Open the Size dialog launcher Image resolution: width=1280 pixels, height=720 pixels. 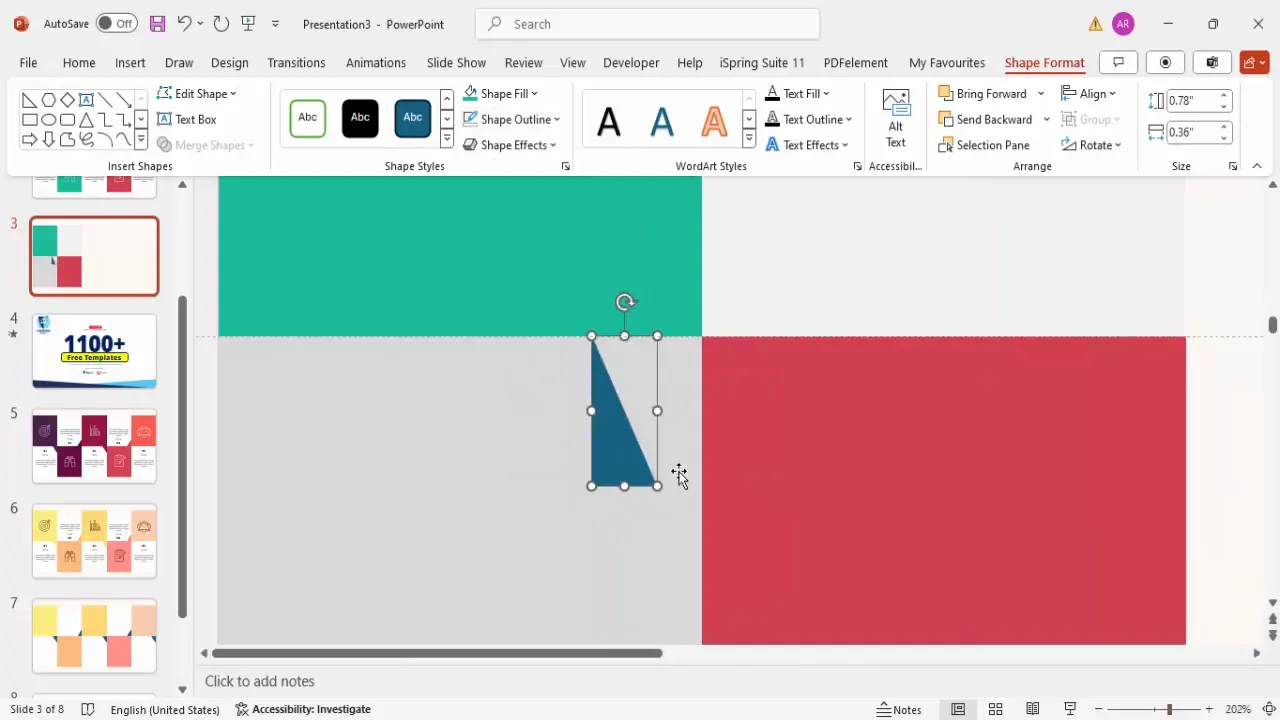[x=1233, y=166]
